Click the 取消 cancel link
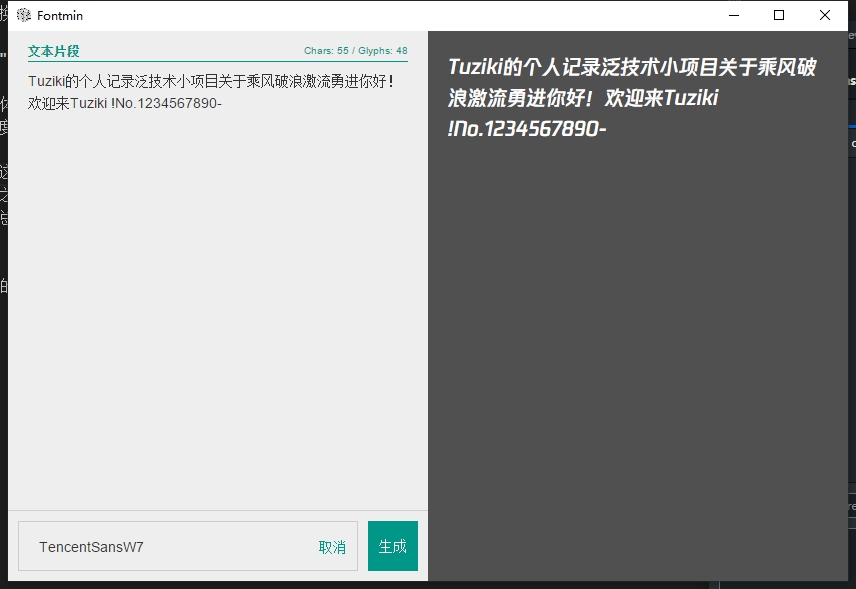Image resolution: width=856 pixels, height=589 pixels. pyautogui.click(x=332, y=547)
